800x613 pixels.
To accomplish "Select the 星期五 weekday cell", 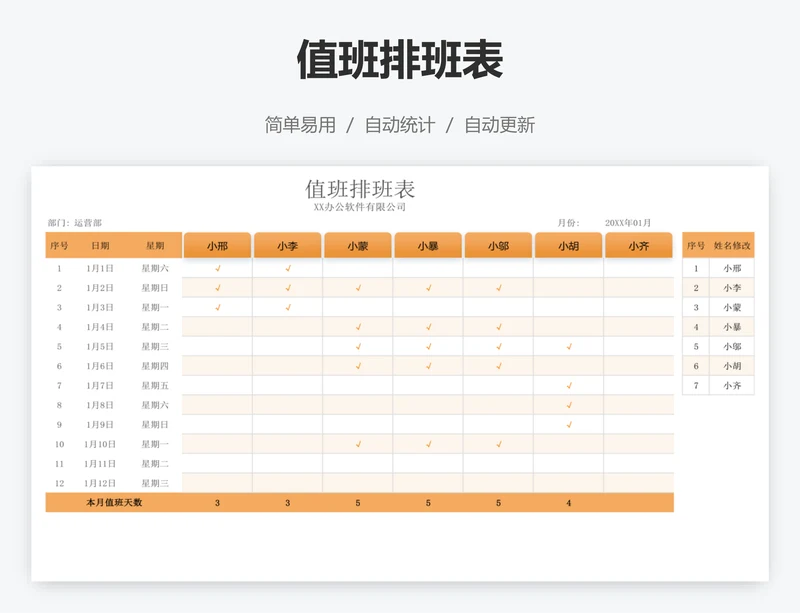I will [x=155, y=386].
